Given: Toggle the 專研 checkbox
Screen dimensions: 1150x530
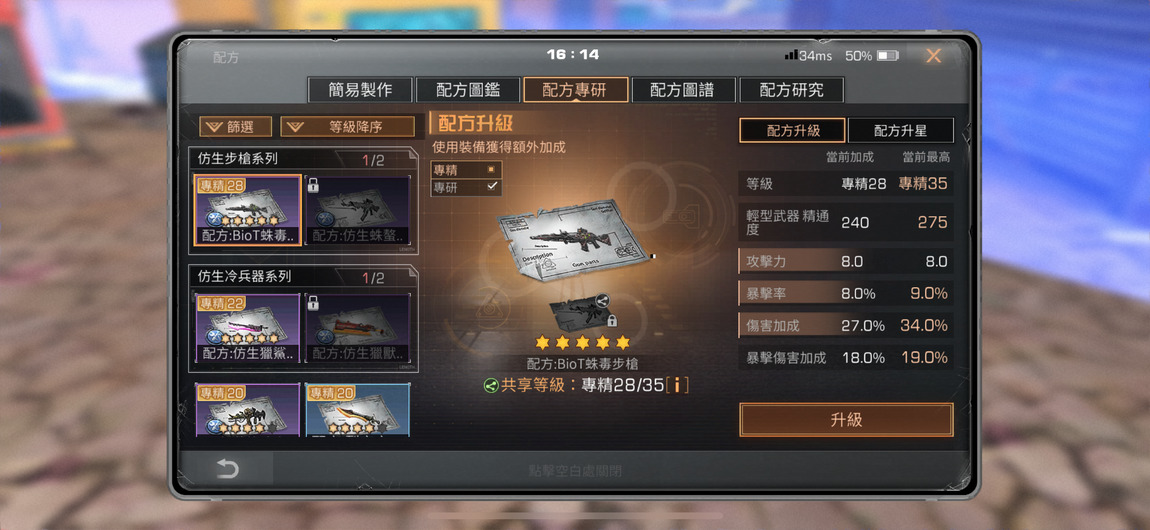Looking at the screenshot, I should pos(466,187).
